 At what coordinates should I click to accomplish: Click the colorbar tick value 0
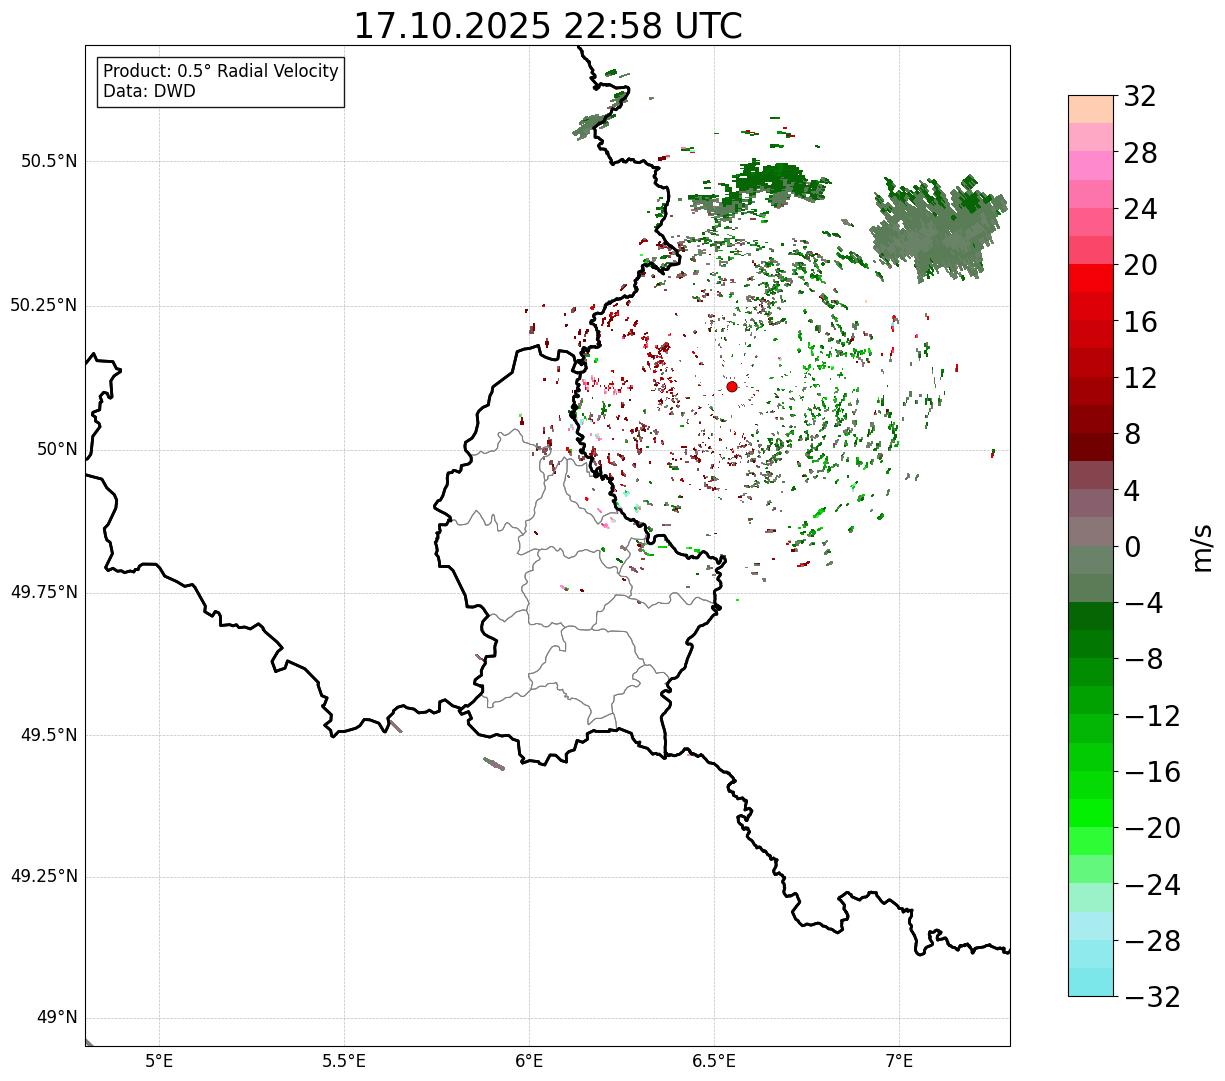(1133, 547)
